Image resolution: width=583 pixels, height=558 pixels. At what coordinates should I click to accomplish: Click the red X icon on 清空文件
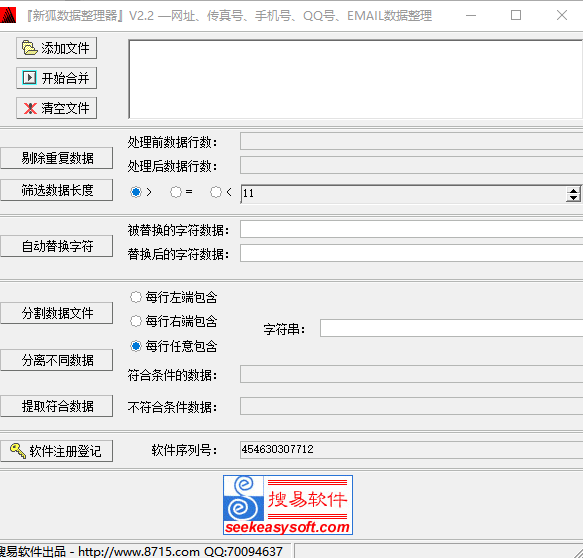click(x=30, y=108)
